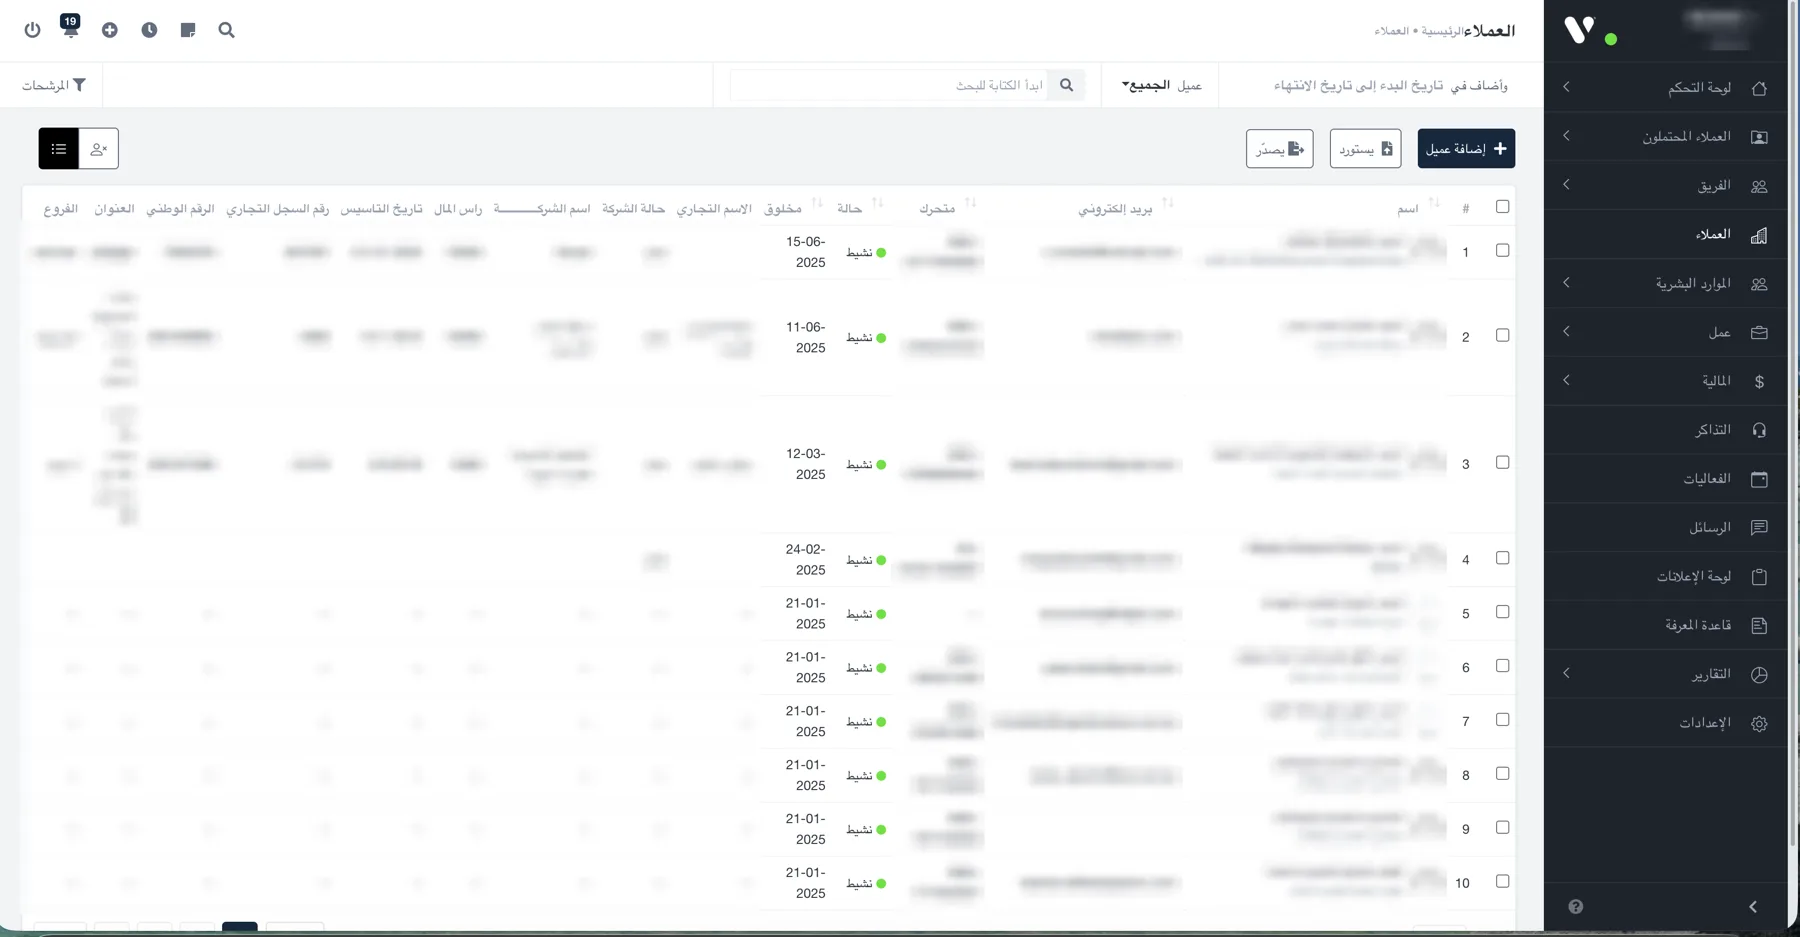Click the power/logout icon in top bar
The height and width of the screenshot is (937, 1800).
(32, 30)
